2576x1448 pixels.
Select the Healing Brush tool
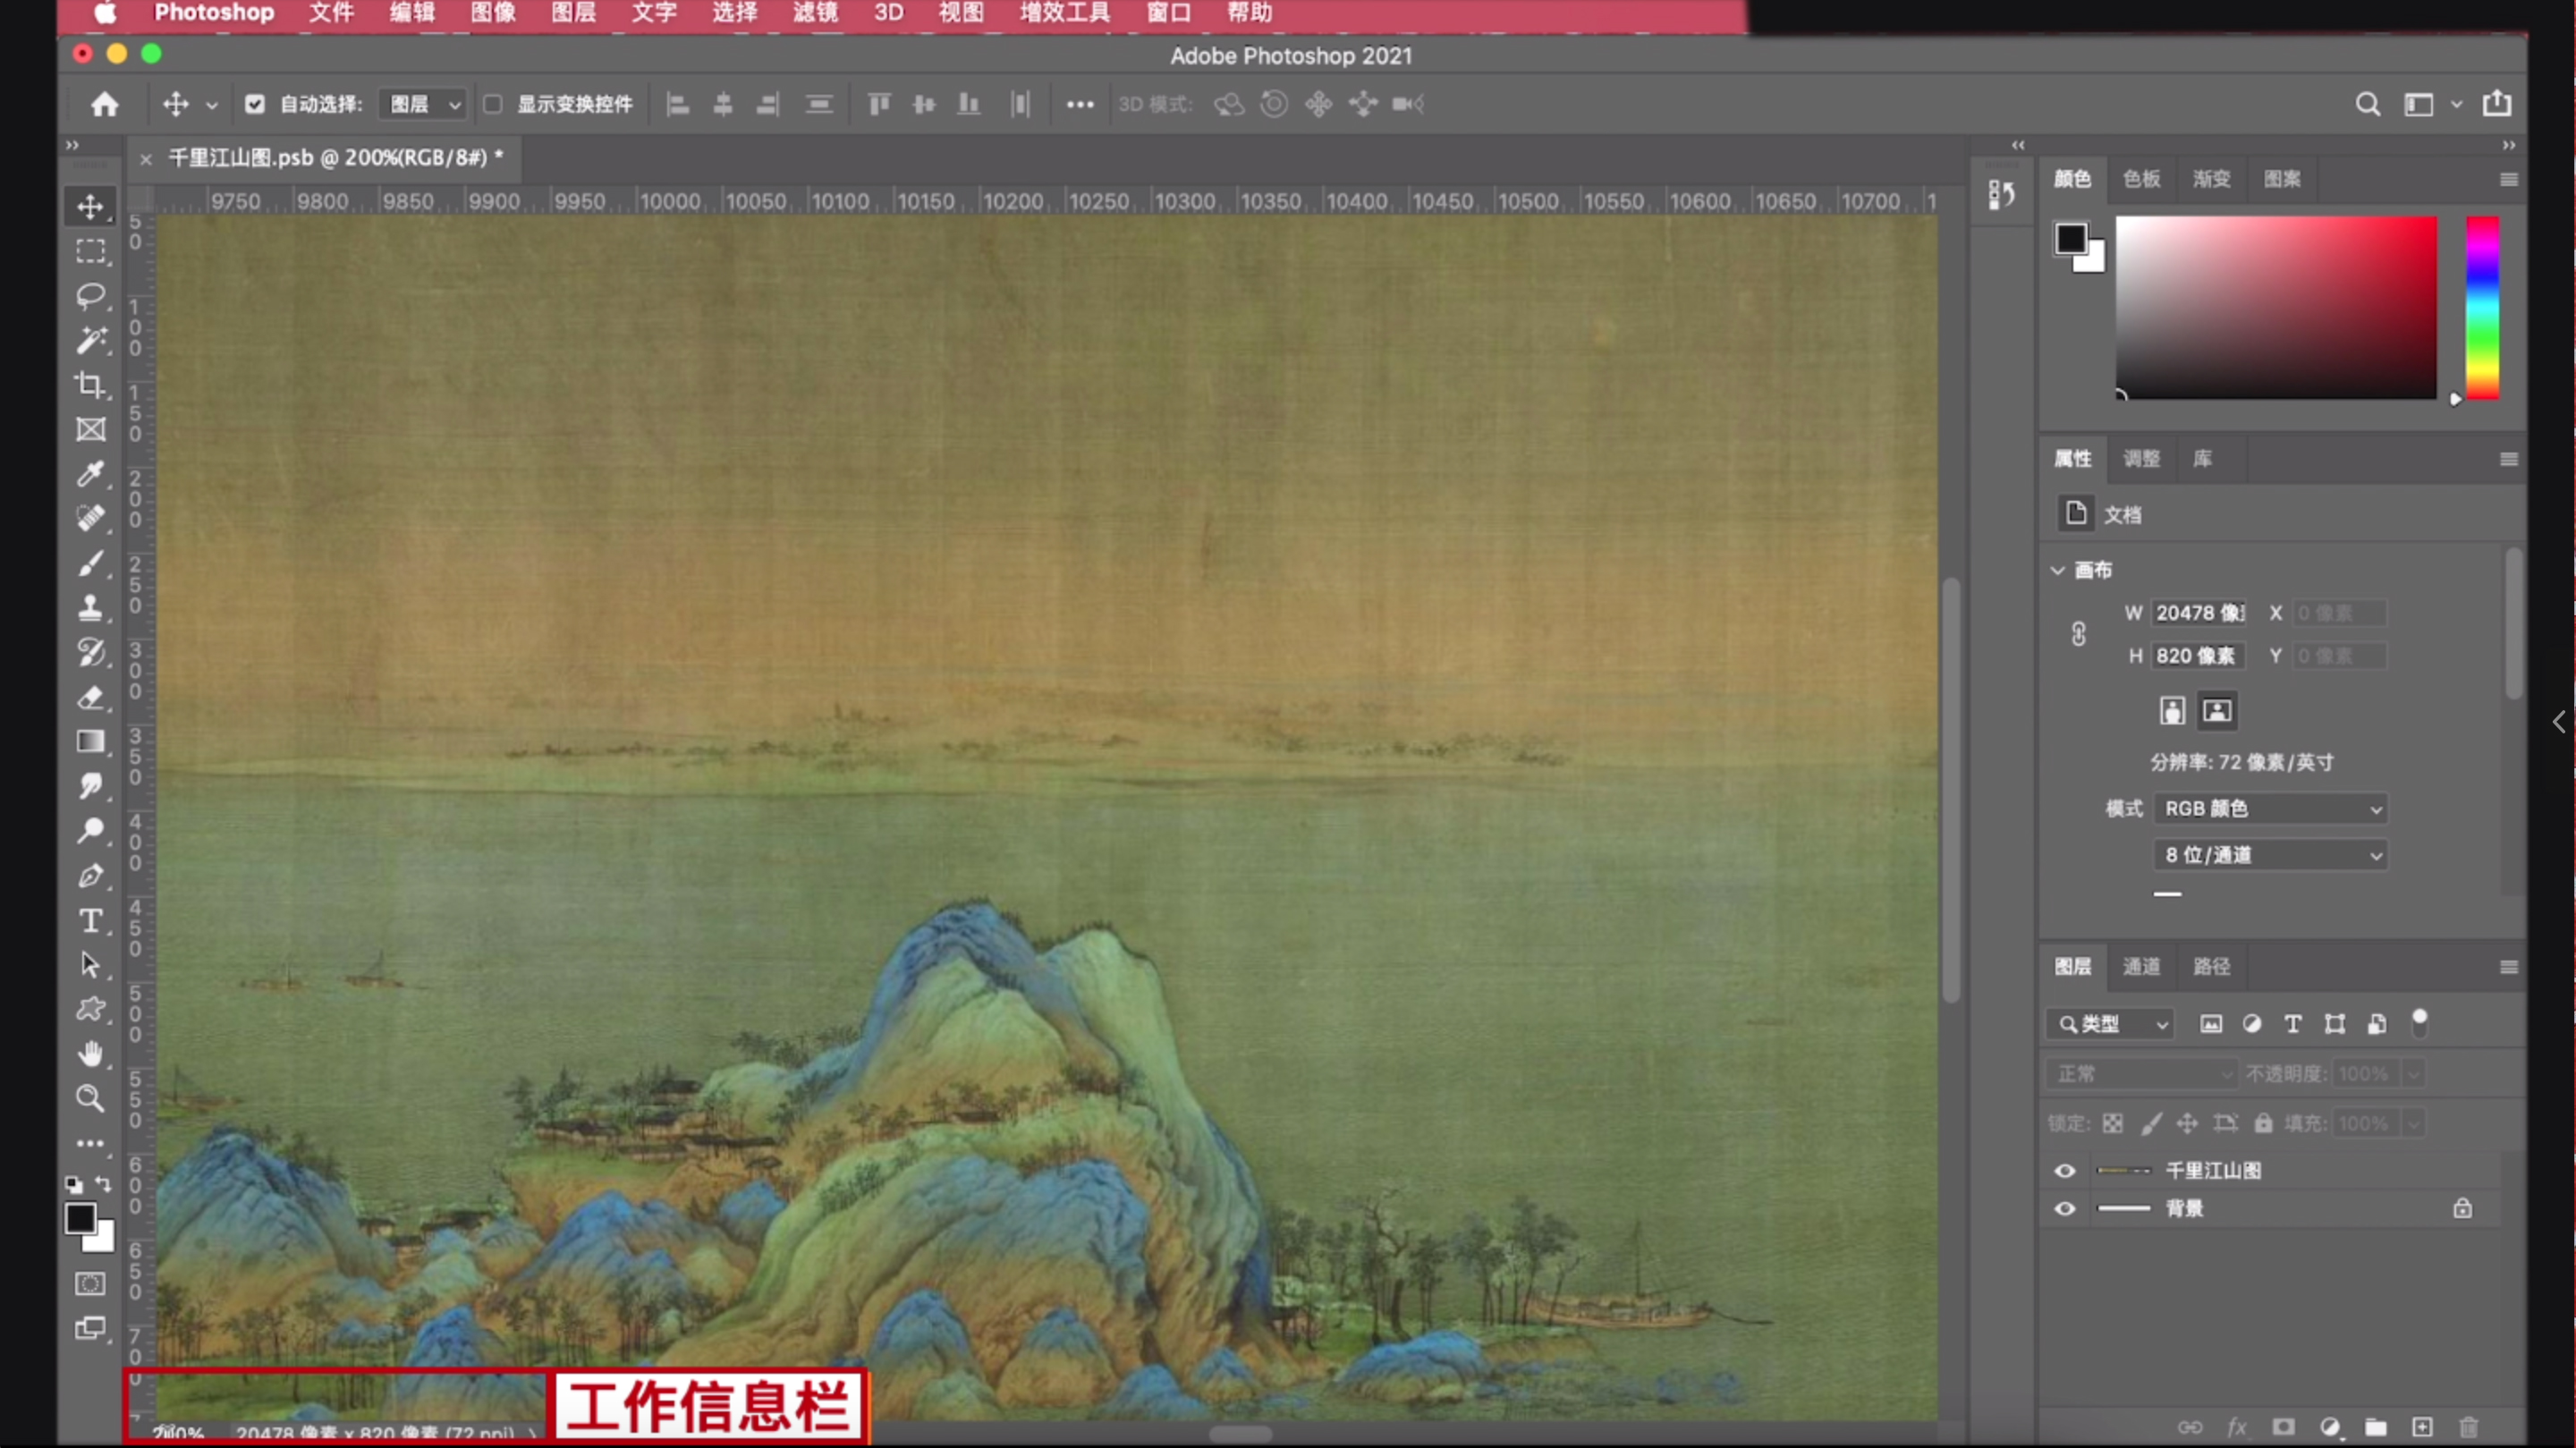pos(91,518)
